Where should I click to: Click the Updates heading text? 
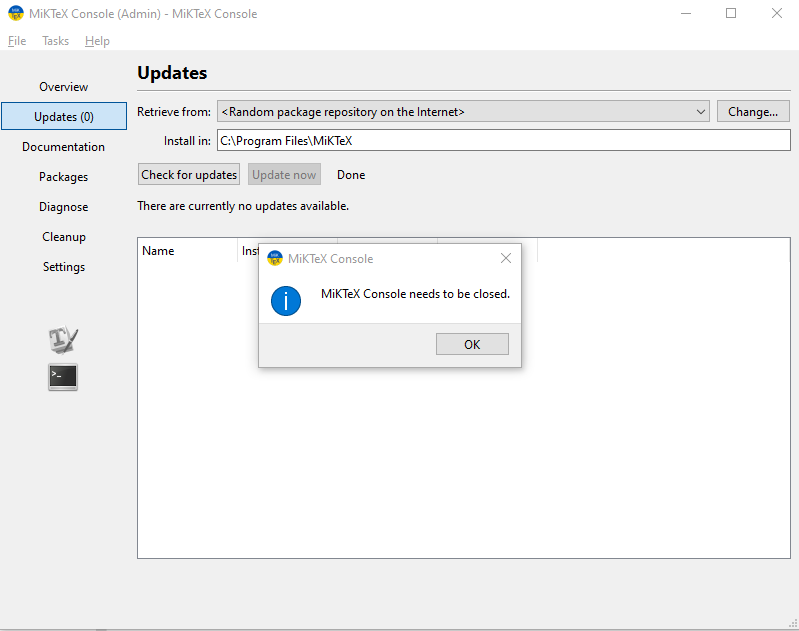point(172,73)
